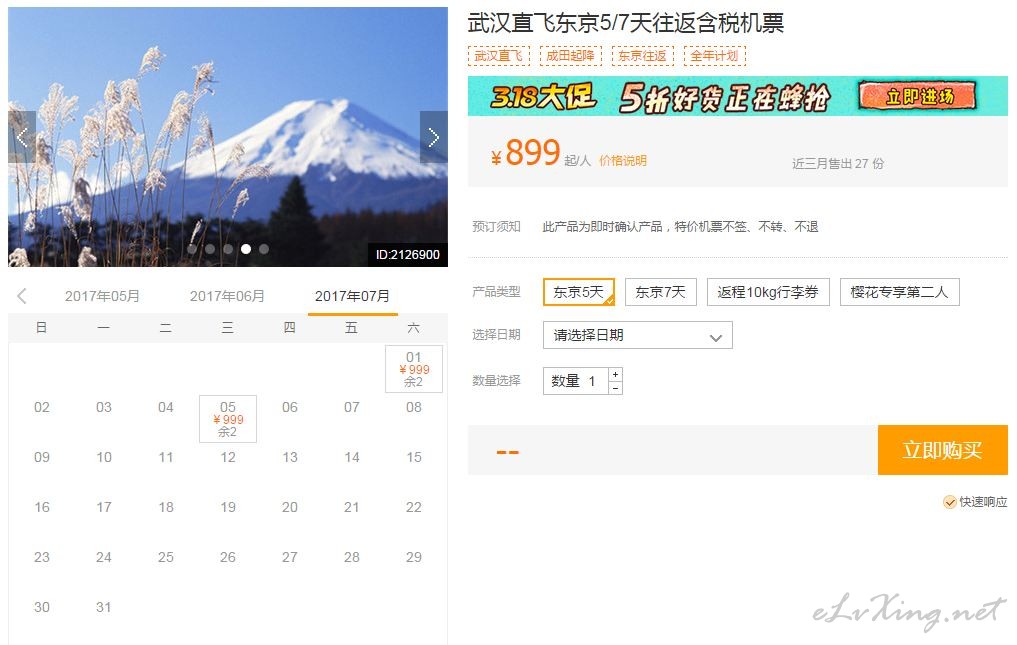Choose the 返程10kg行李券 option

point(768,292)
